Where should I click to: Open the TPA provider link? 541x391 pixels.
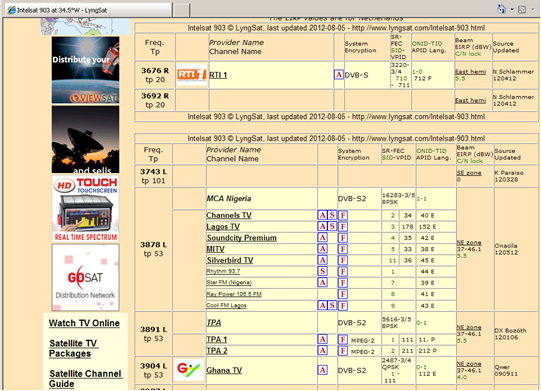tap(214, 323)
